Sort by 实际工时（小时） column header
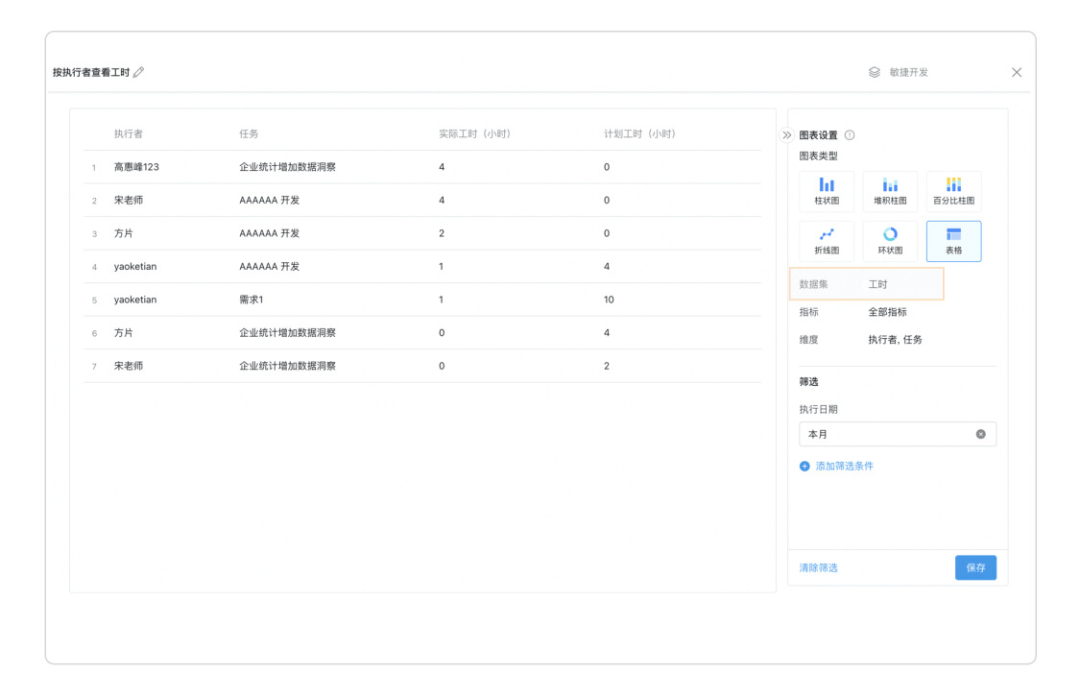 474,134
